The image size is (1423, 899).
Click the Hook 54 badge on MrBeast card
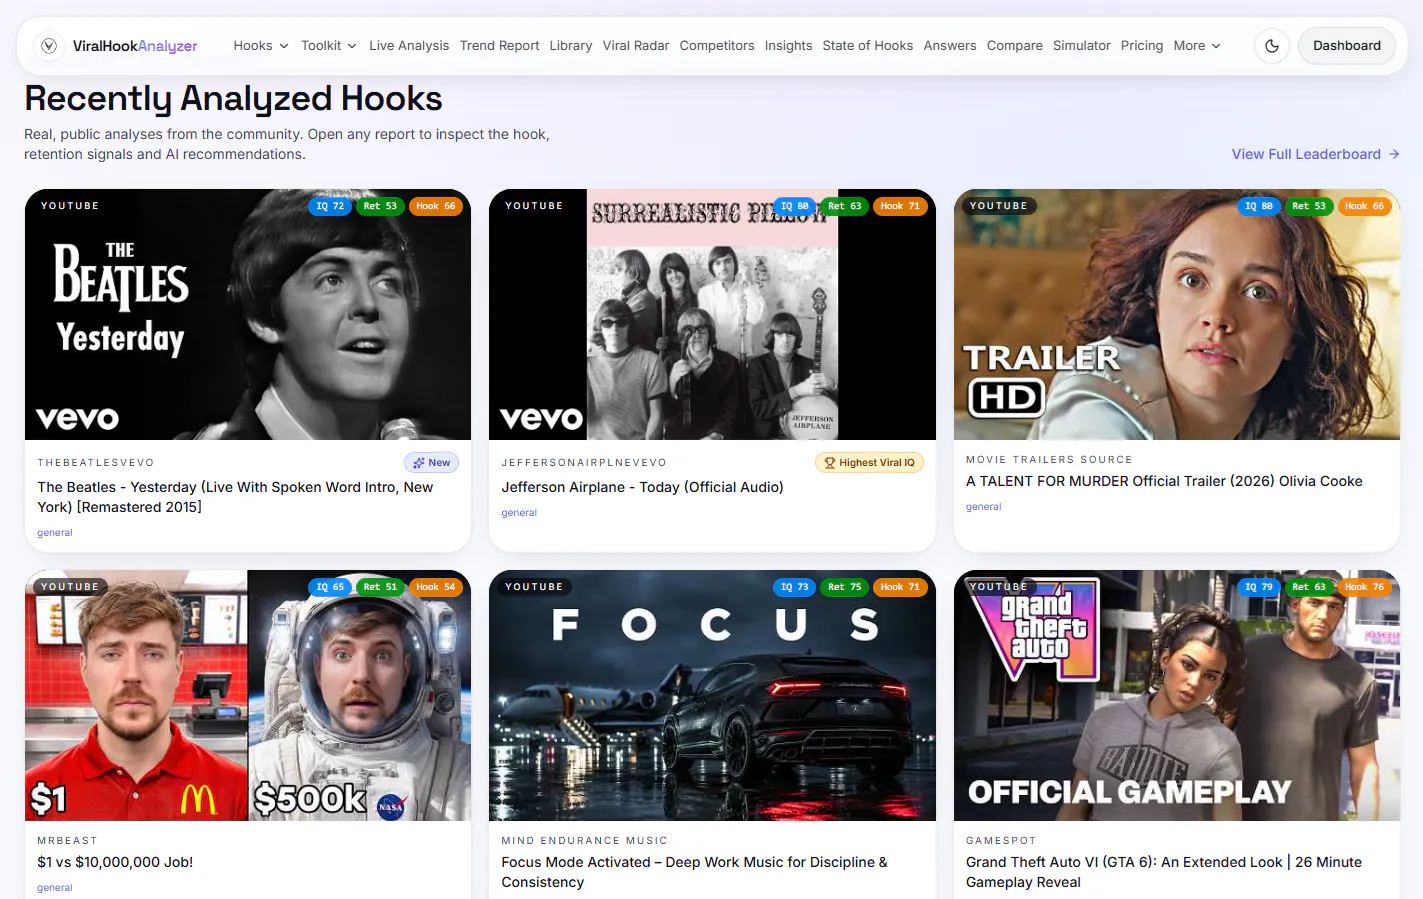point(436,587)
